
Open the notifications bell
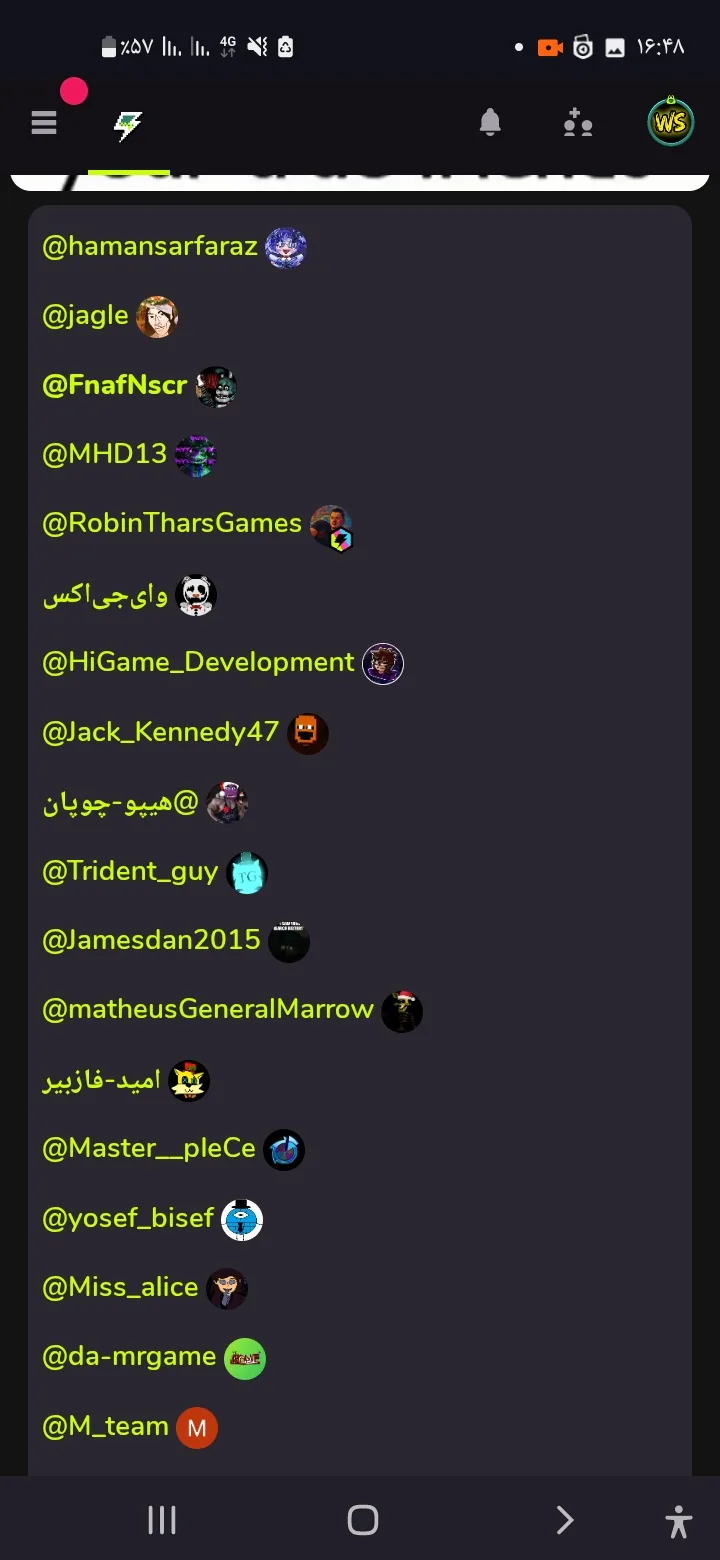click(490, 123)
